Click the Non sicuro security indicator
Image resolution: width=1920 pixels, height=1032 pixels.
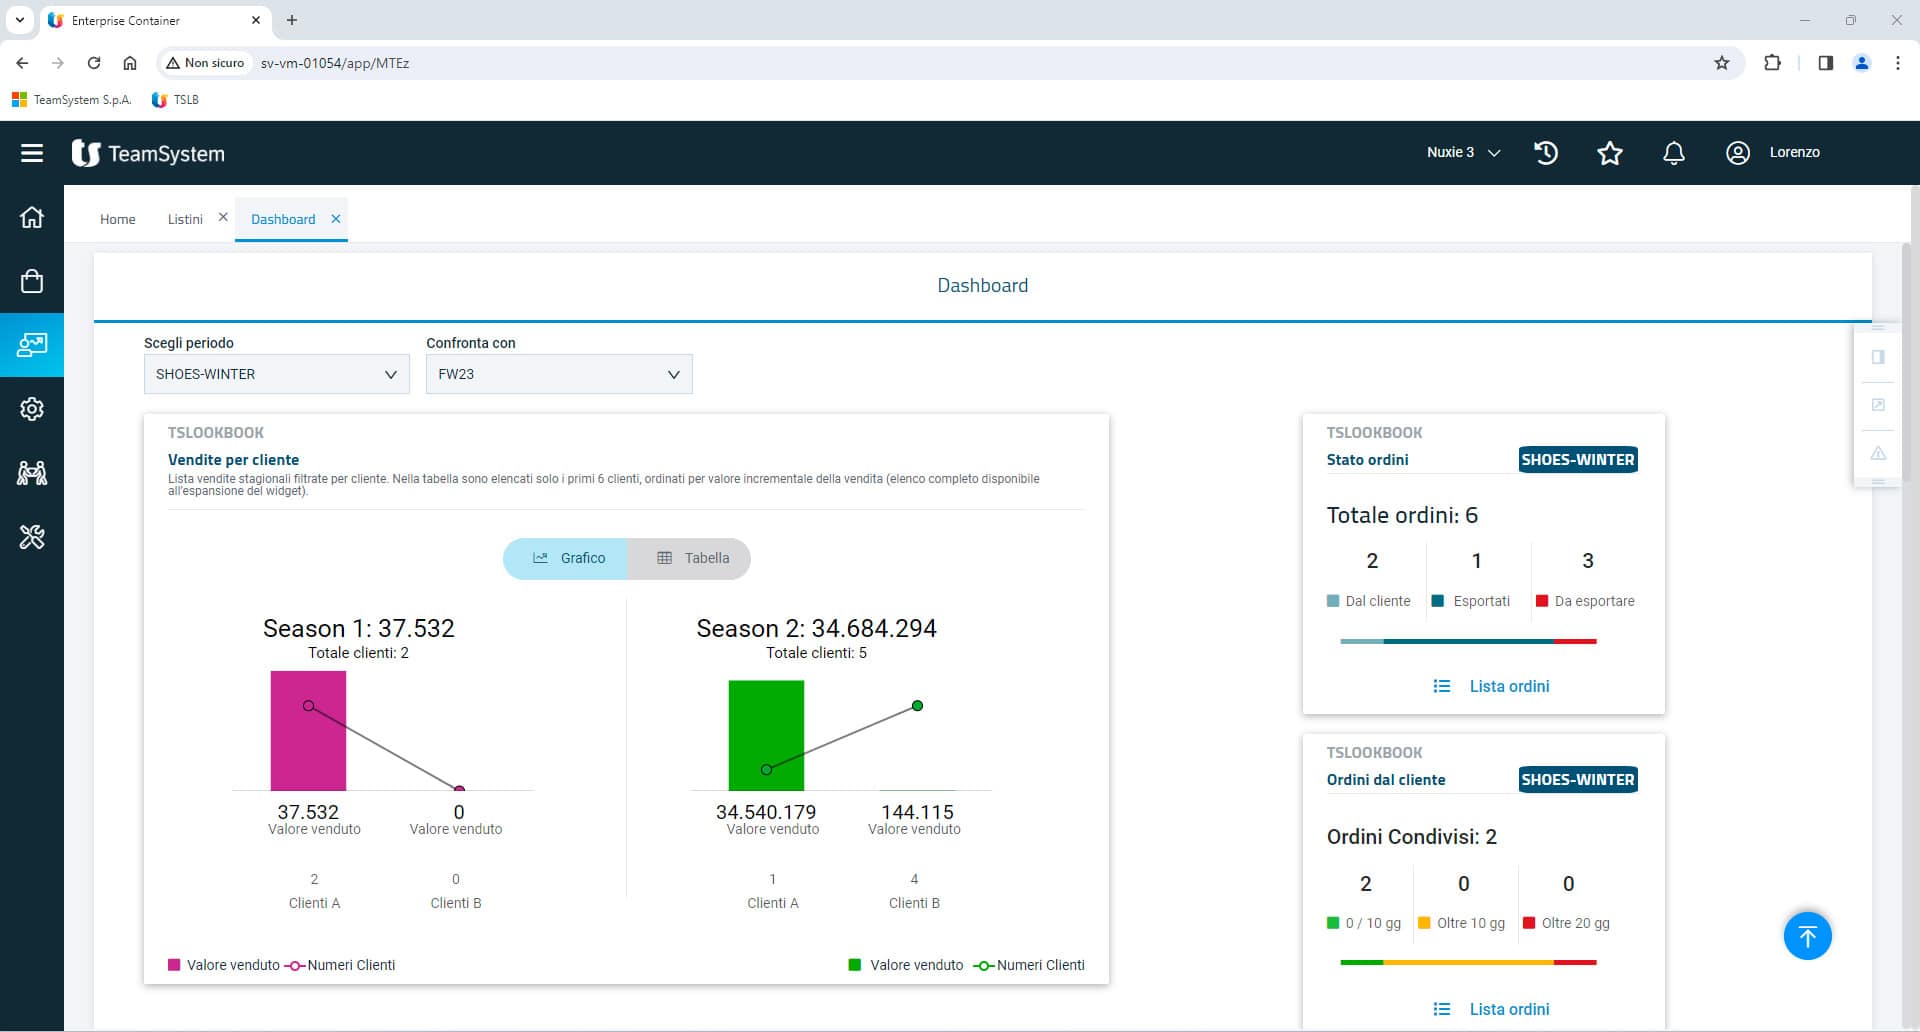(205, 63)
